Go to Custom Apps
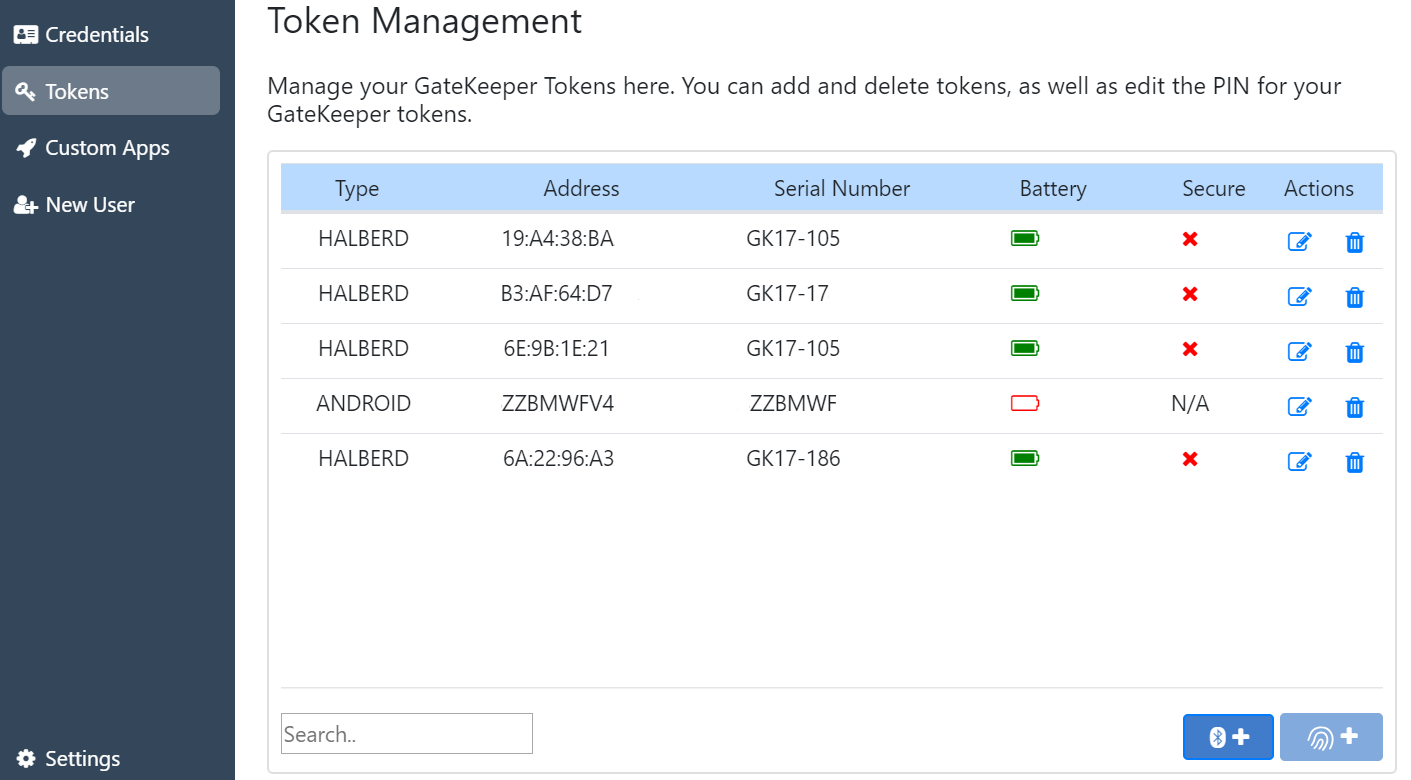 point(107,148)
